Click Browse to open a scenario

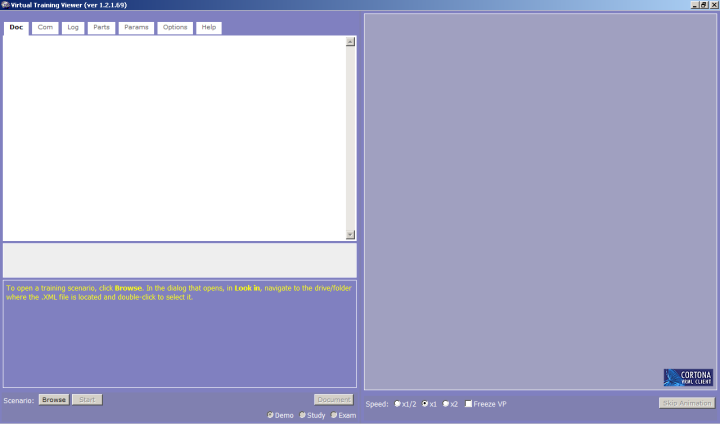pyautogui.click(x=54, y=400)
